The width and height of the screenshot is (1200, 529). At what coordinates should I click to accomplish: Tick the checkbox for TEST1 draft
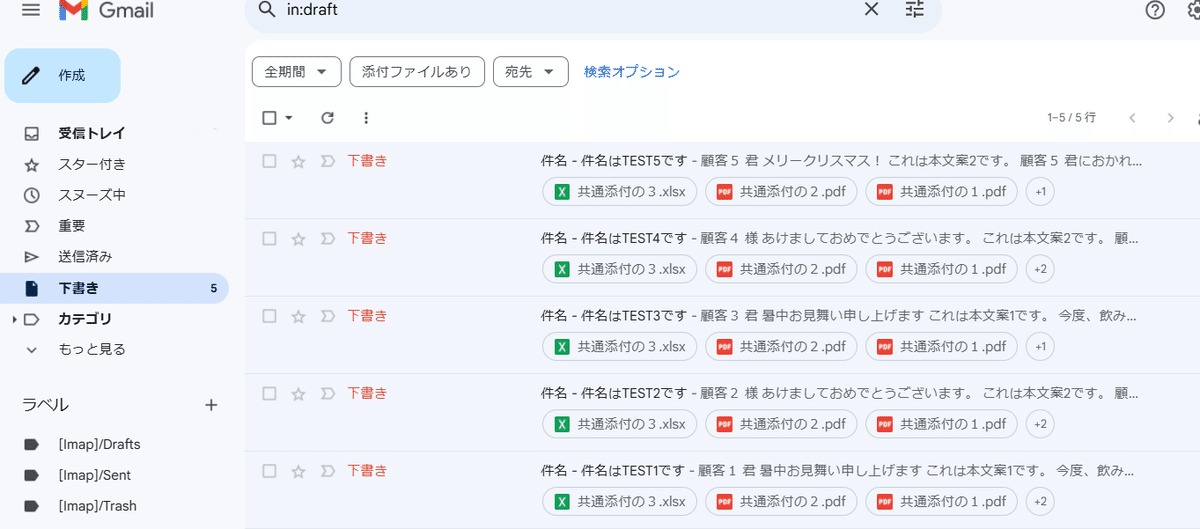coord(269,470)
